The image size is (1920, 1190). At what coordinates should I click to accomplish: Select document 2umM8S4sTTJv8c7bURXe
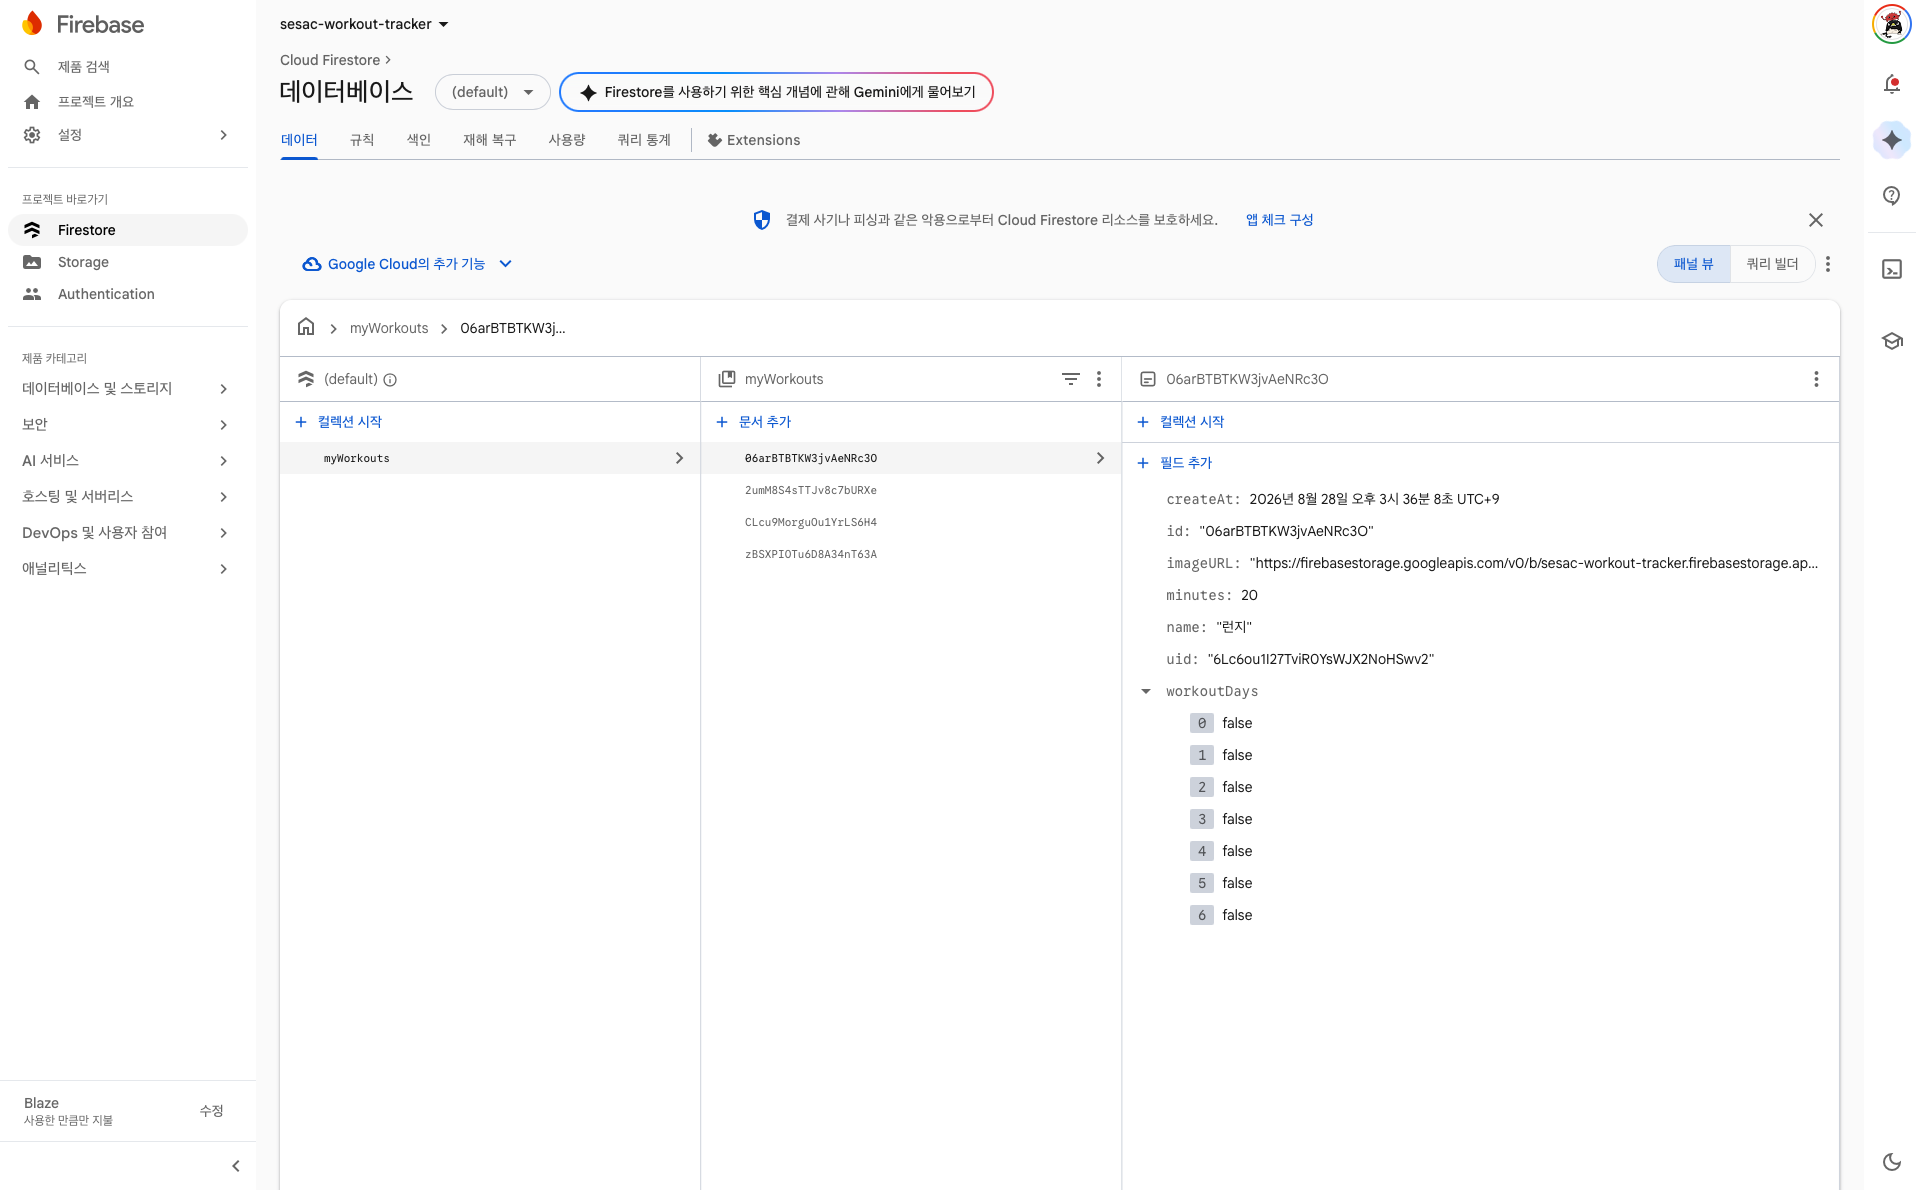tap(910, 490)
